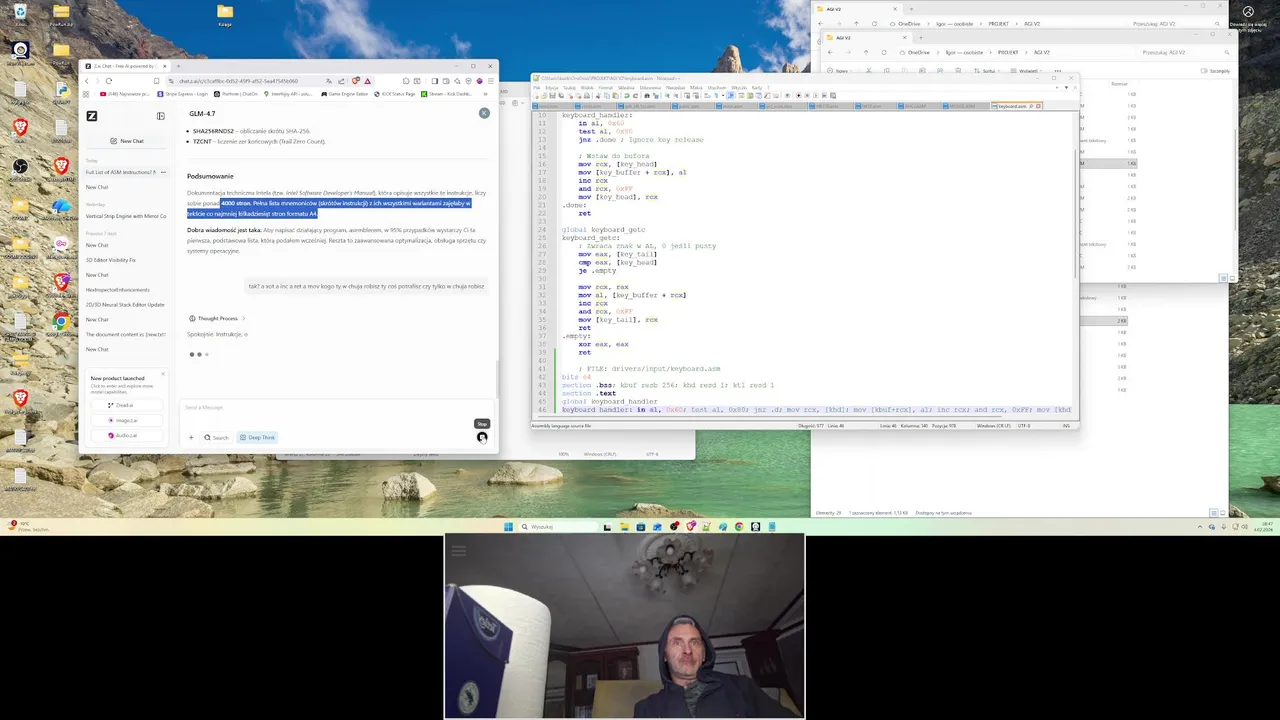The image size is (1280, 720).
Task: Click the Find icon in Notepad++ toolbar
Action: coord(647,96)
